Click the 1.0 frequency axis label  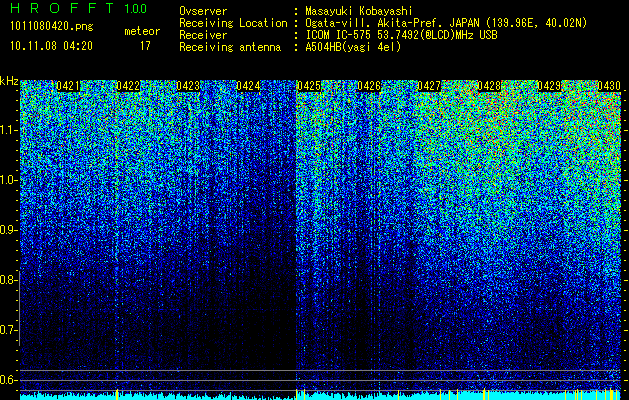click(8, 180)
